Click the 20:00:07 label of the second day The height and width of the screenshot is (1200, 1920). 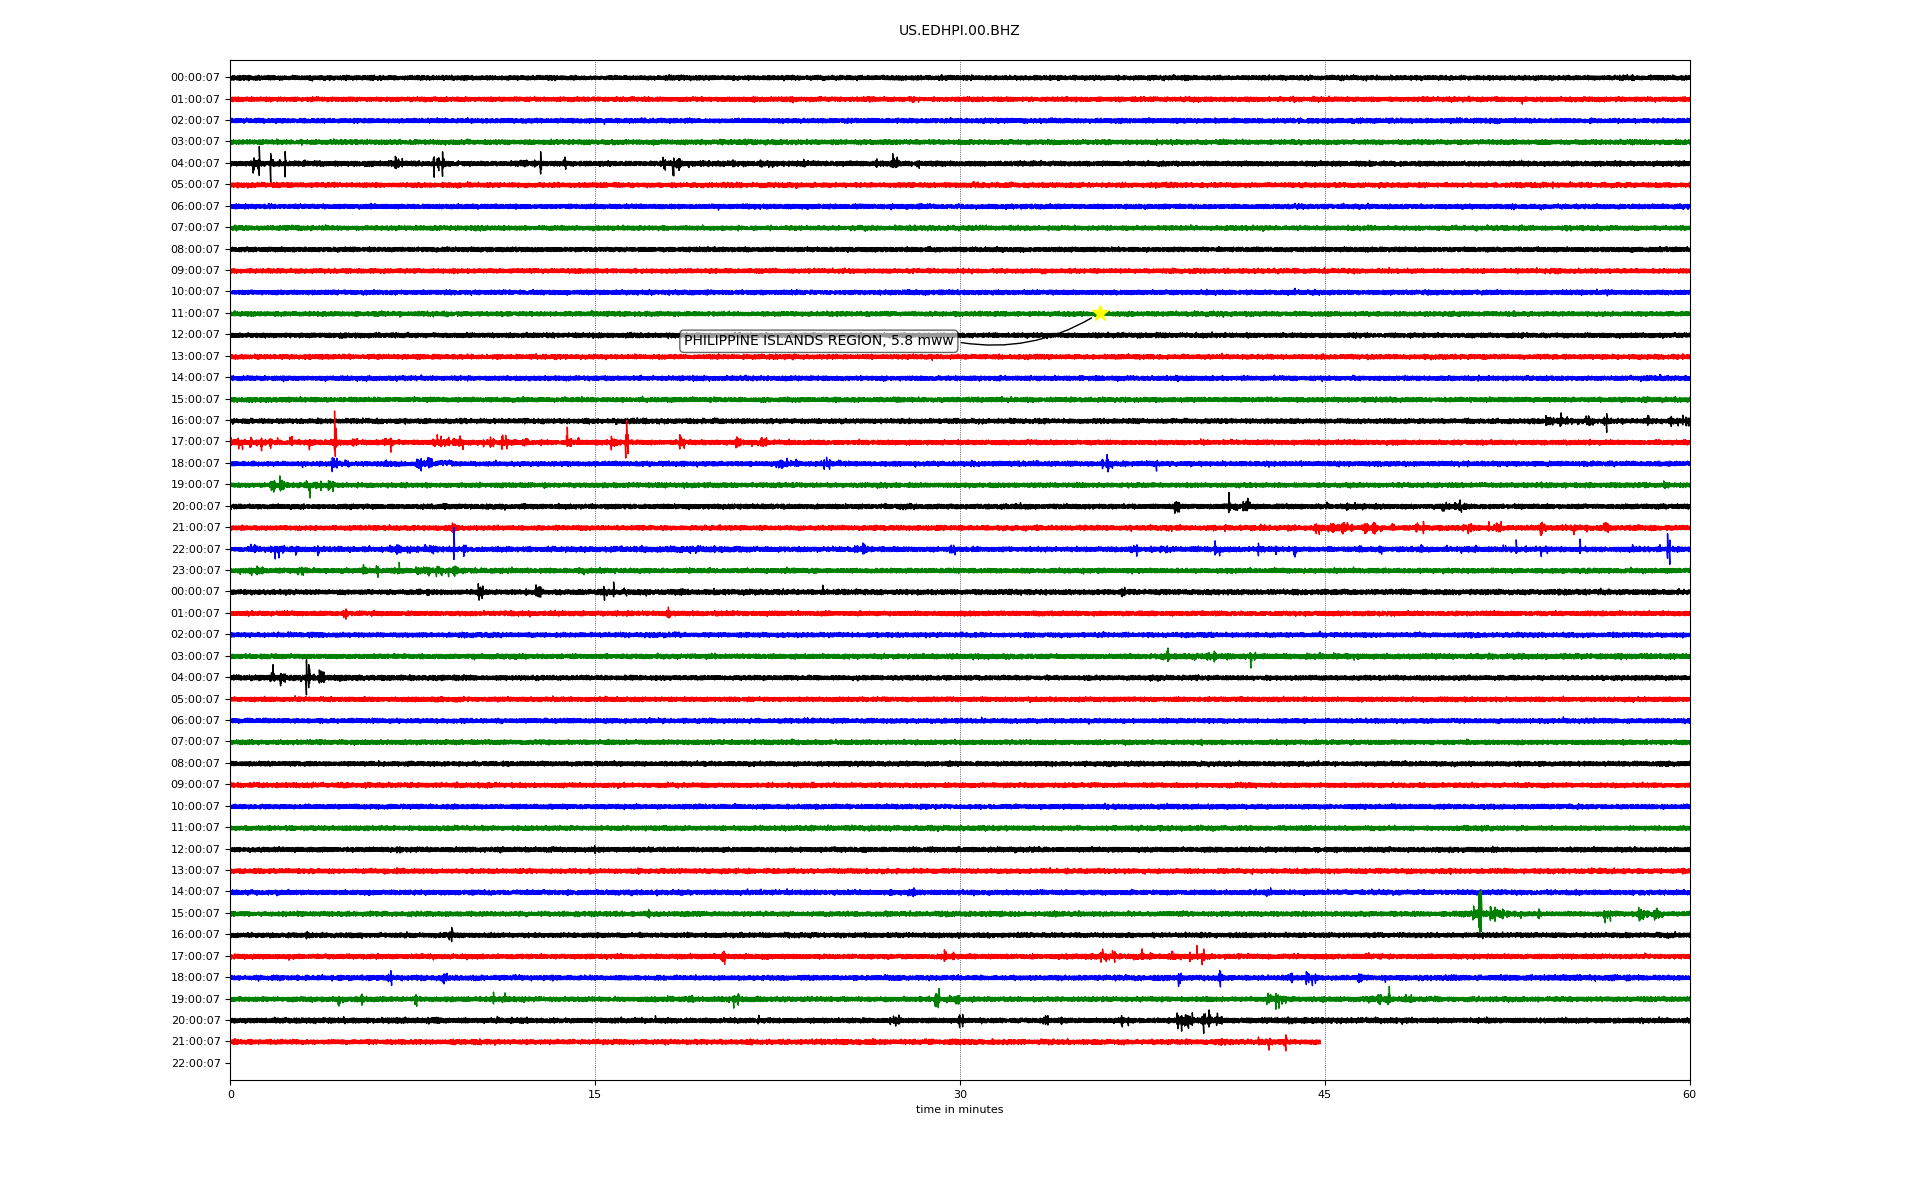click(x=195, y=1021)
